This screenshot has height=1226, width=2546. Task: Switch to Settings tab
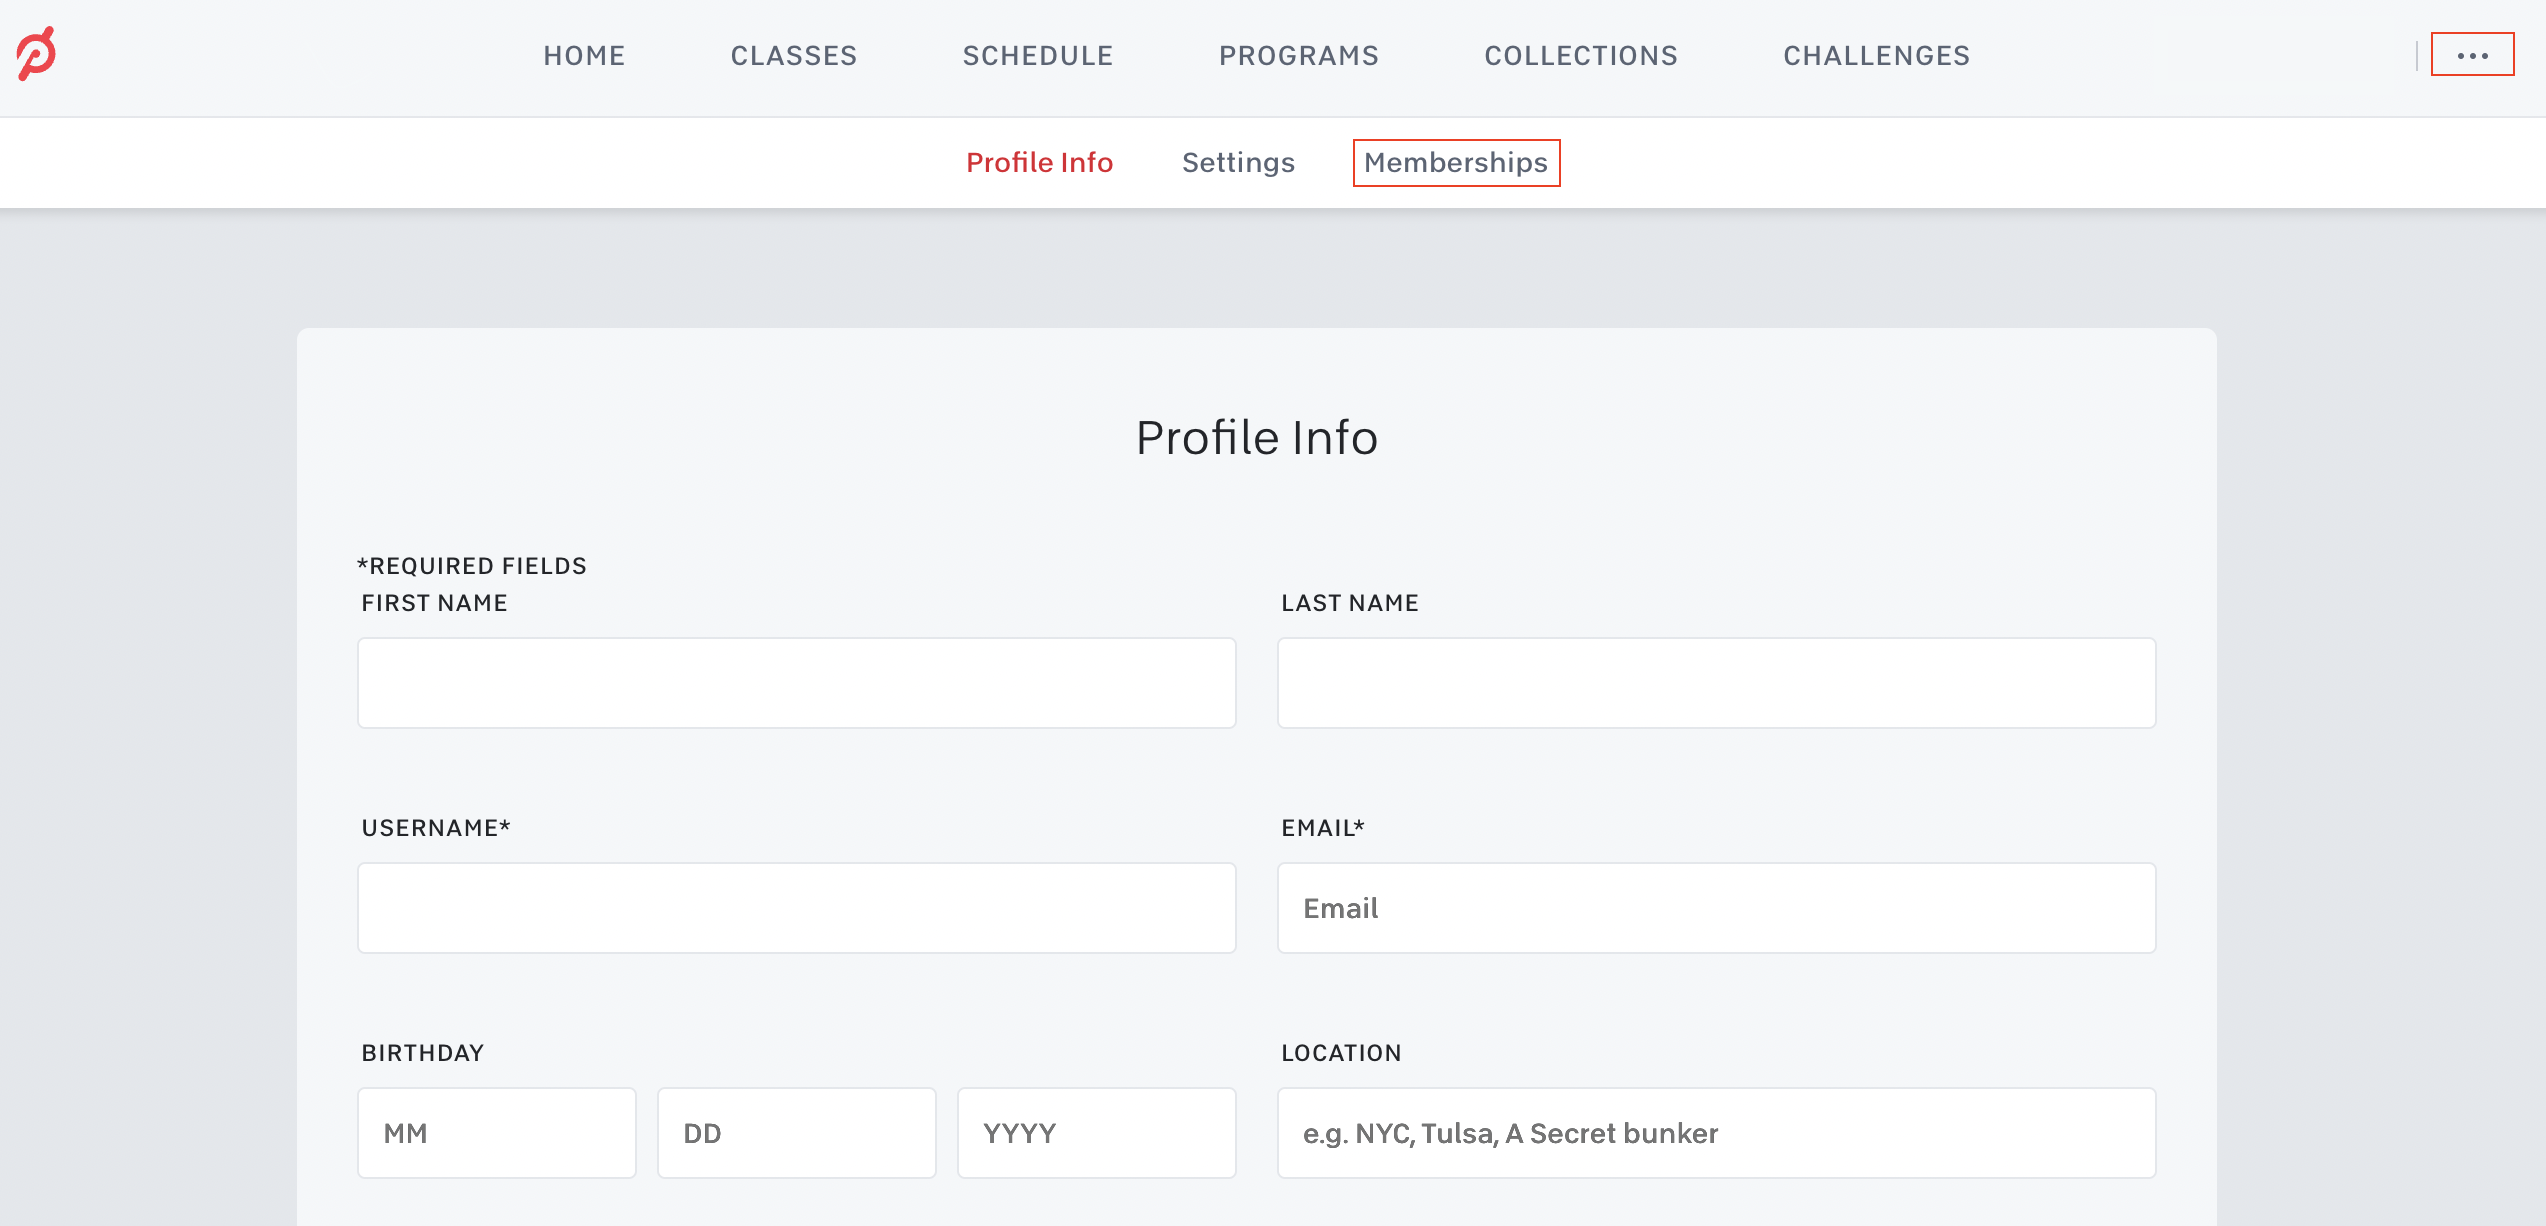coord(1237,162)
